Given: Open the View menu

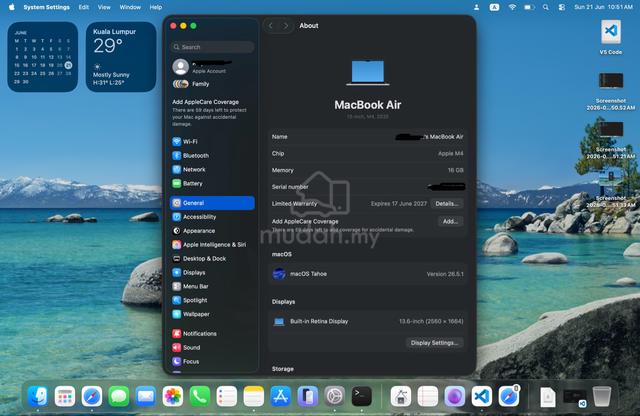Looking at the screenshot, I should point(104,7).
